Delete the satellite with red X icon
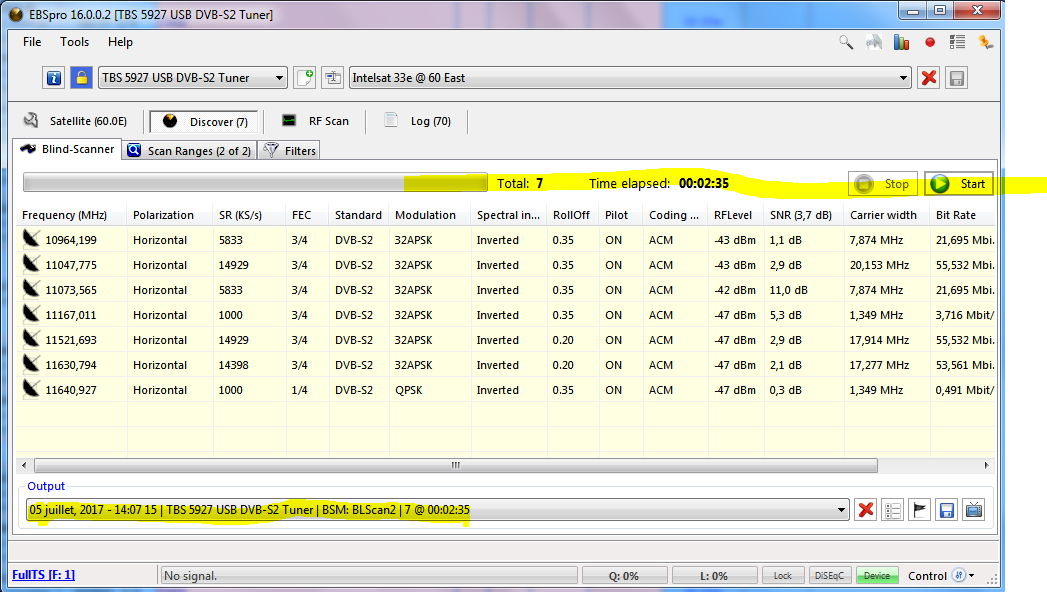This screenshot has height=592, width=1047. click(929, 78)
